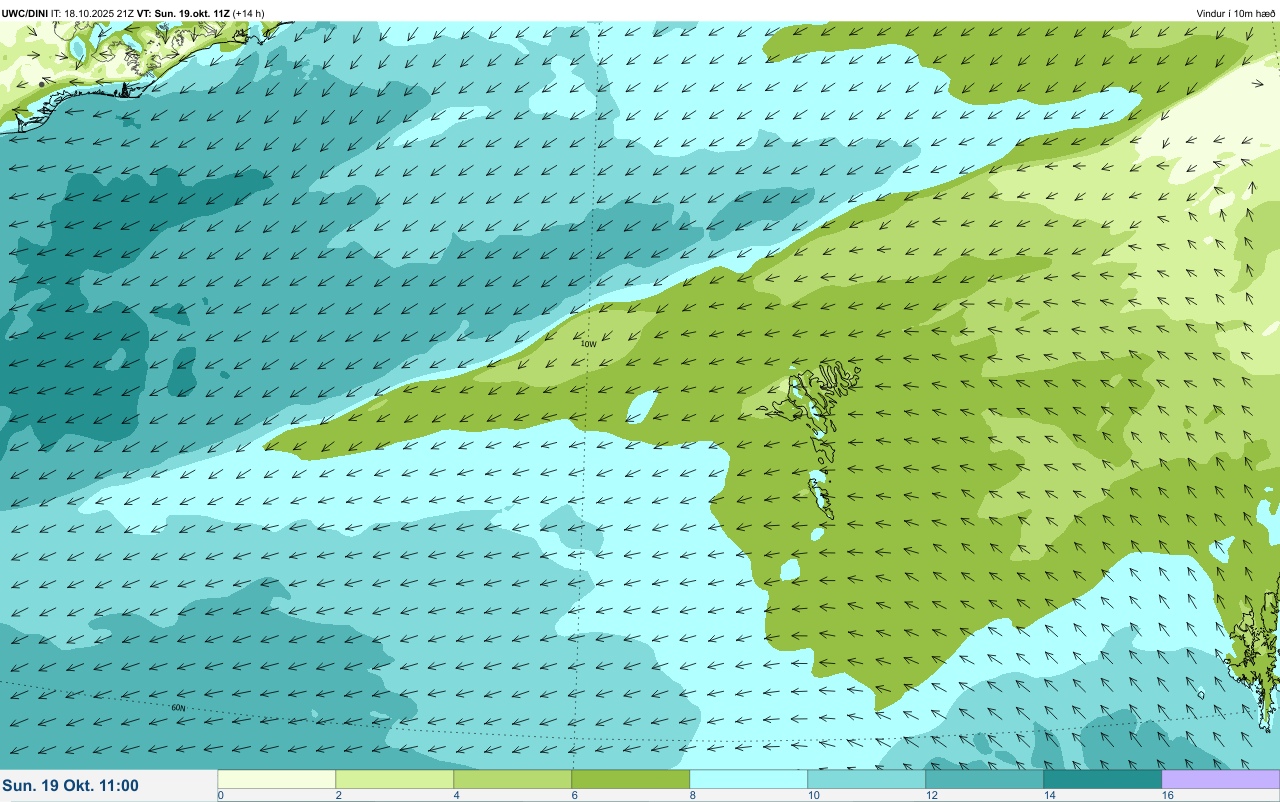The image size is (1280, 802).
Task: Click the medium green 4-6 legend swatch
Action: click(512, 779)
